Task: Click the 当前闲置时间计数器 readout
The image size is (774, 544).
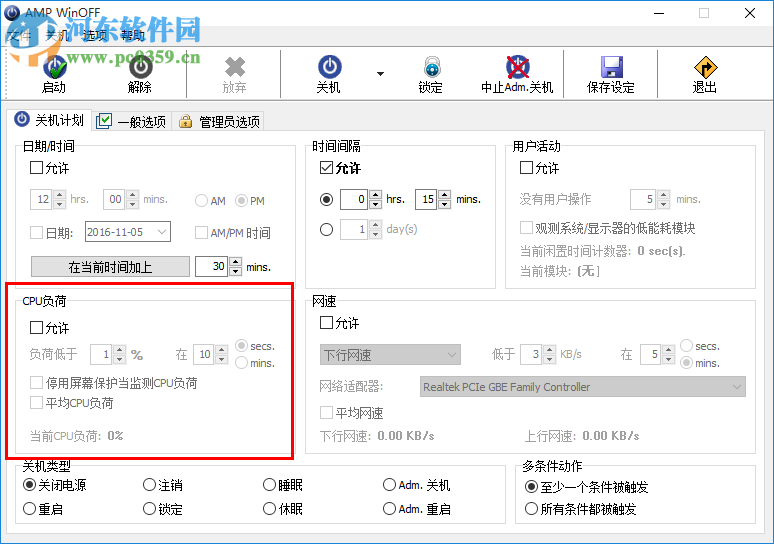Action: [603, 251]
